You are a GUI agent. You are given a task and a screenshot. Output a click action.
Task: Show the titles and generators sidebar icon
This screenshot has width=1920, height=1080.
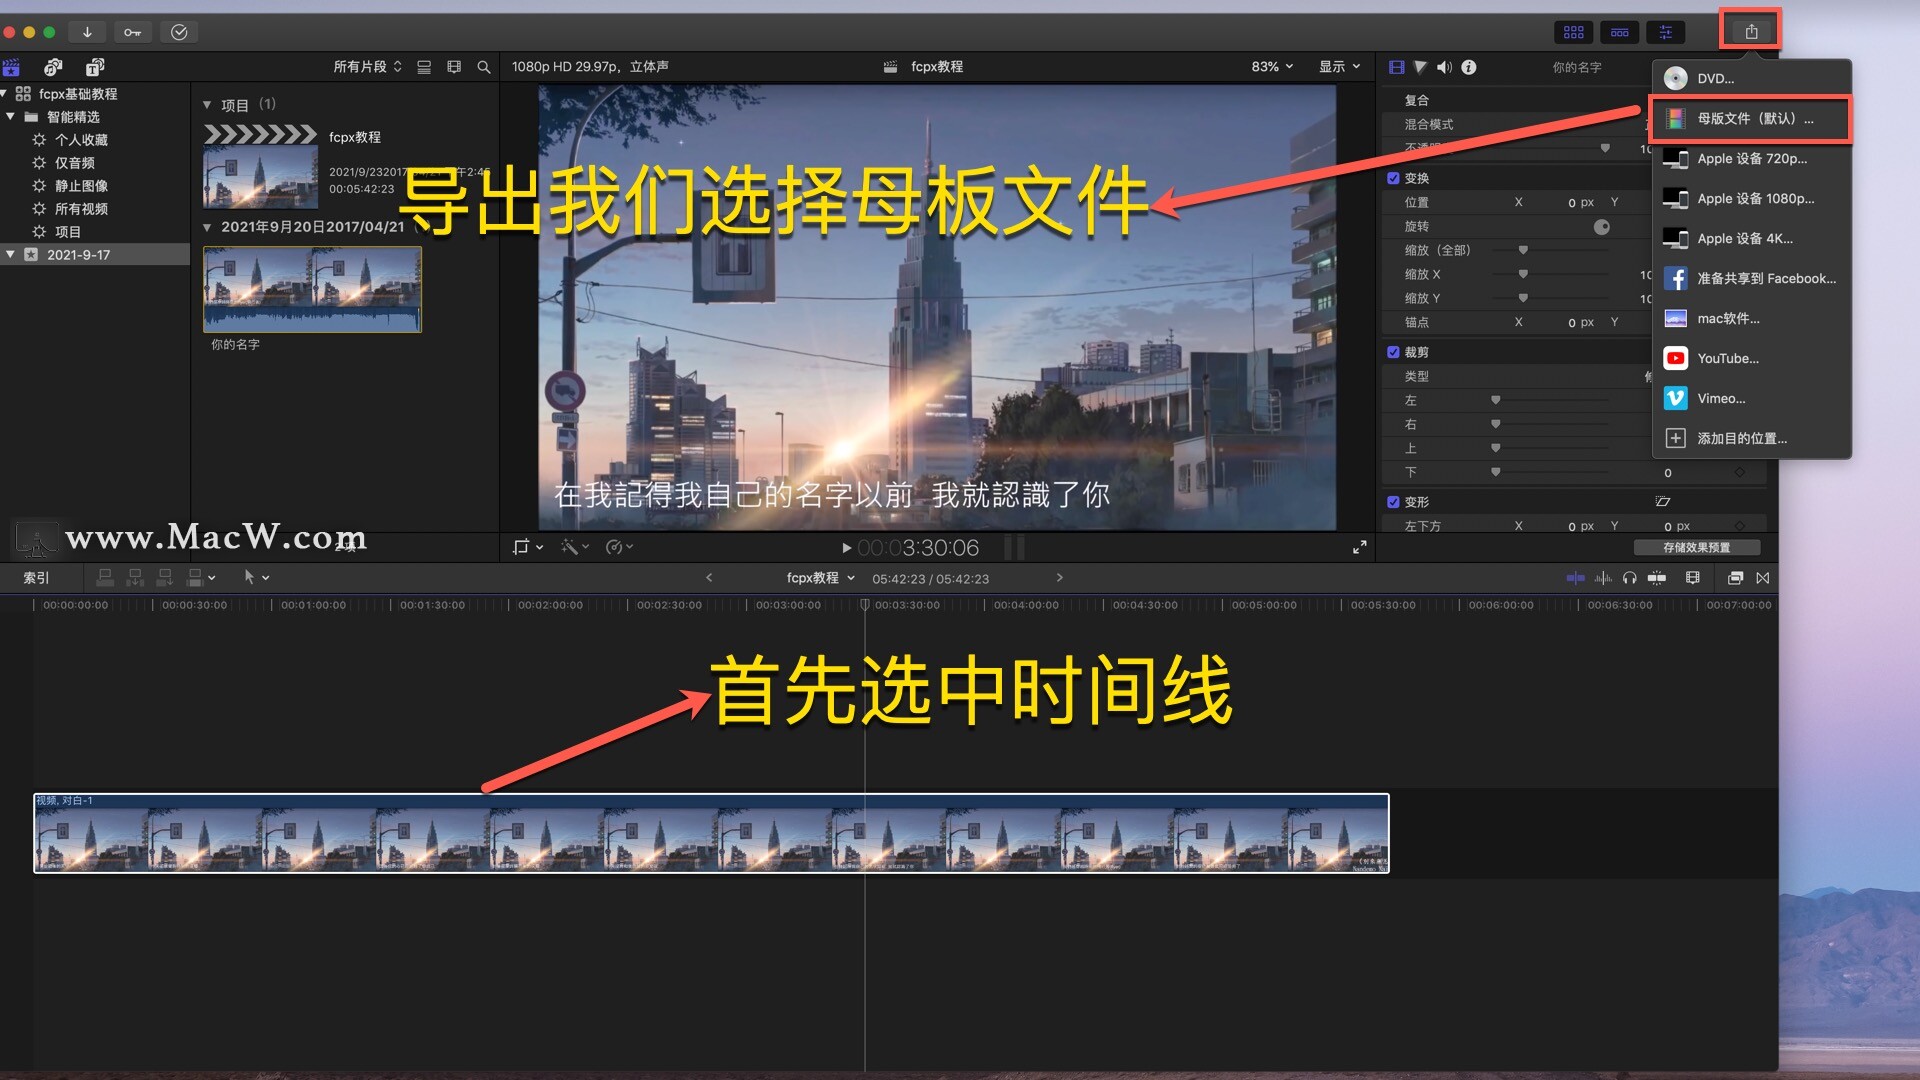click(x=94, y=67)
